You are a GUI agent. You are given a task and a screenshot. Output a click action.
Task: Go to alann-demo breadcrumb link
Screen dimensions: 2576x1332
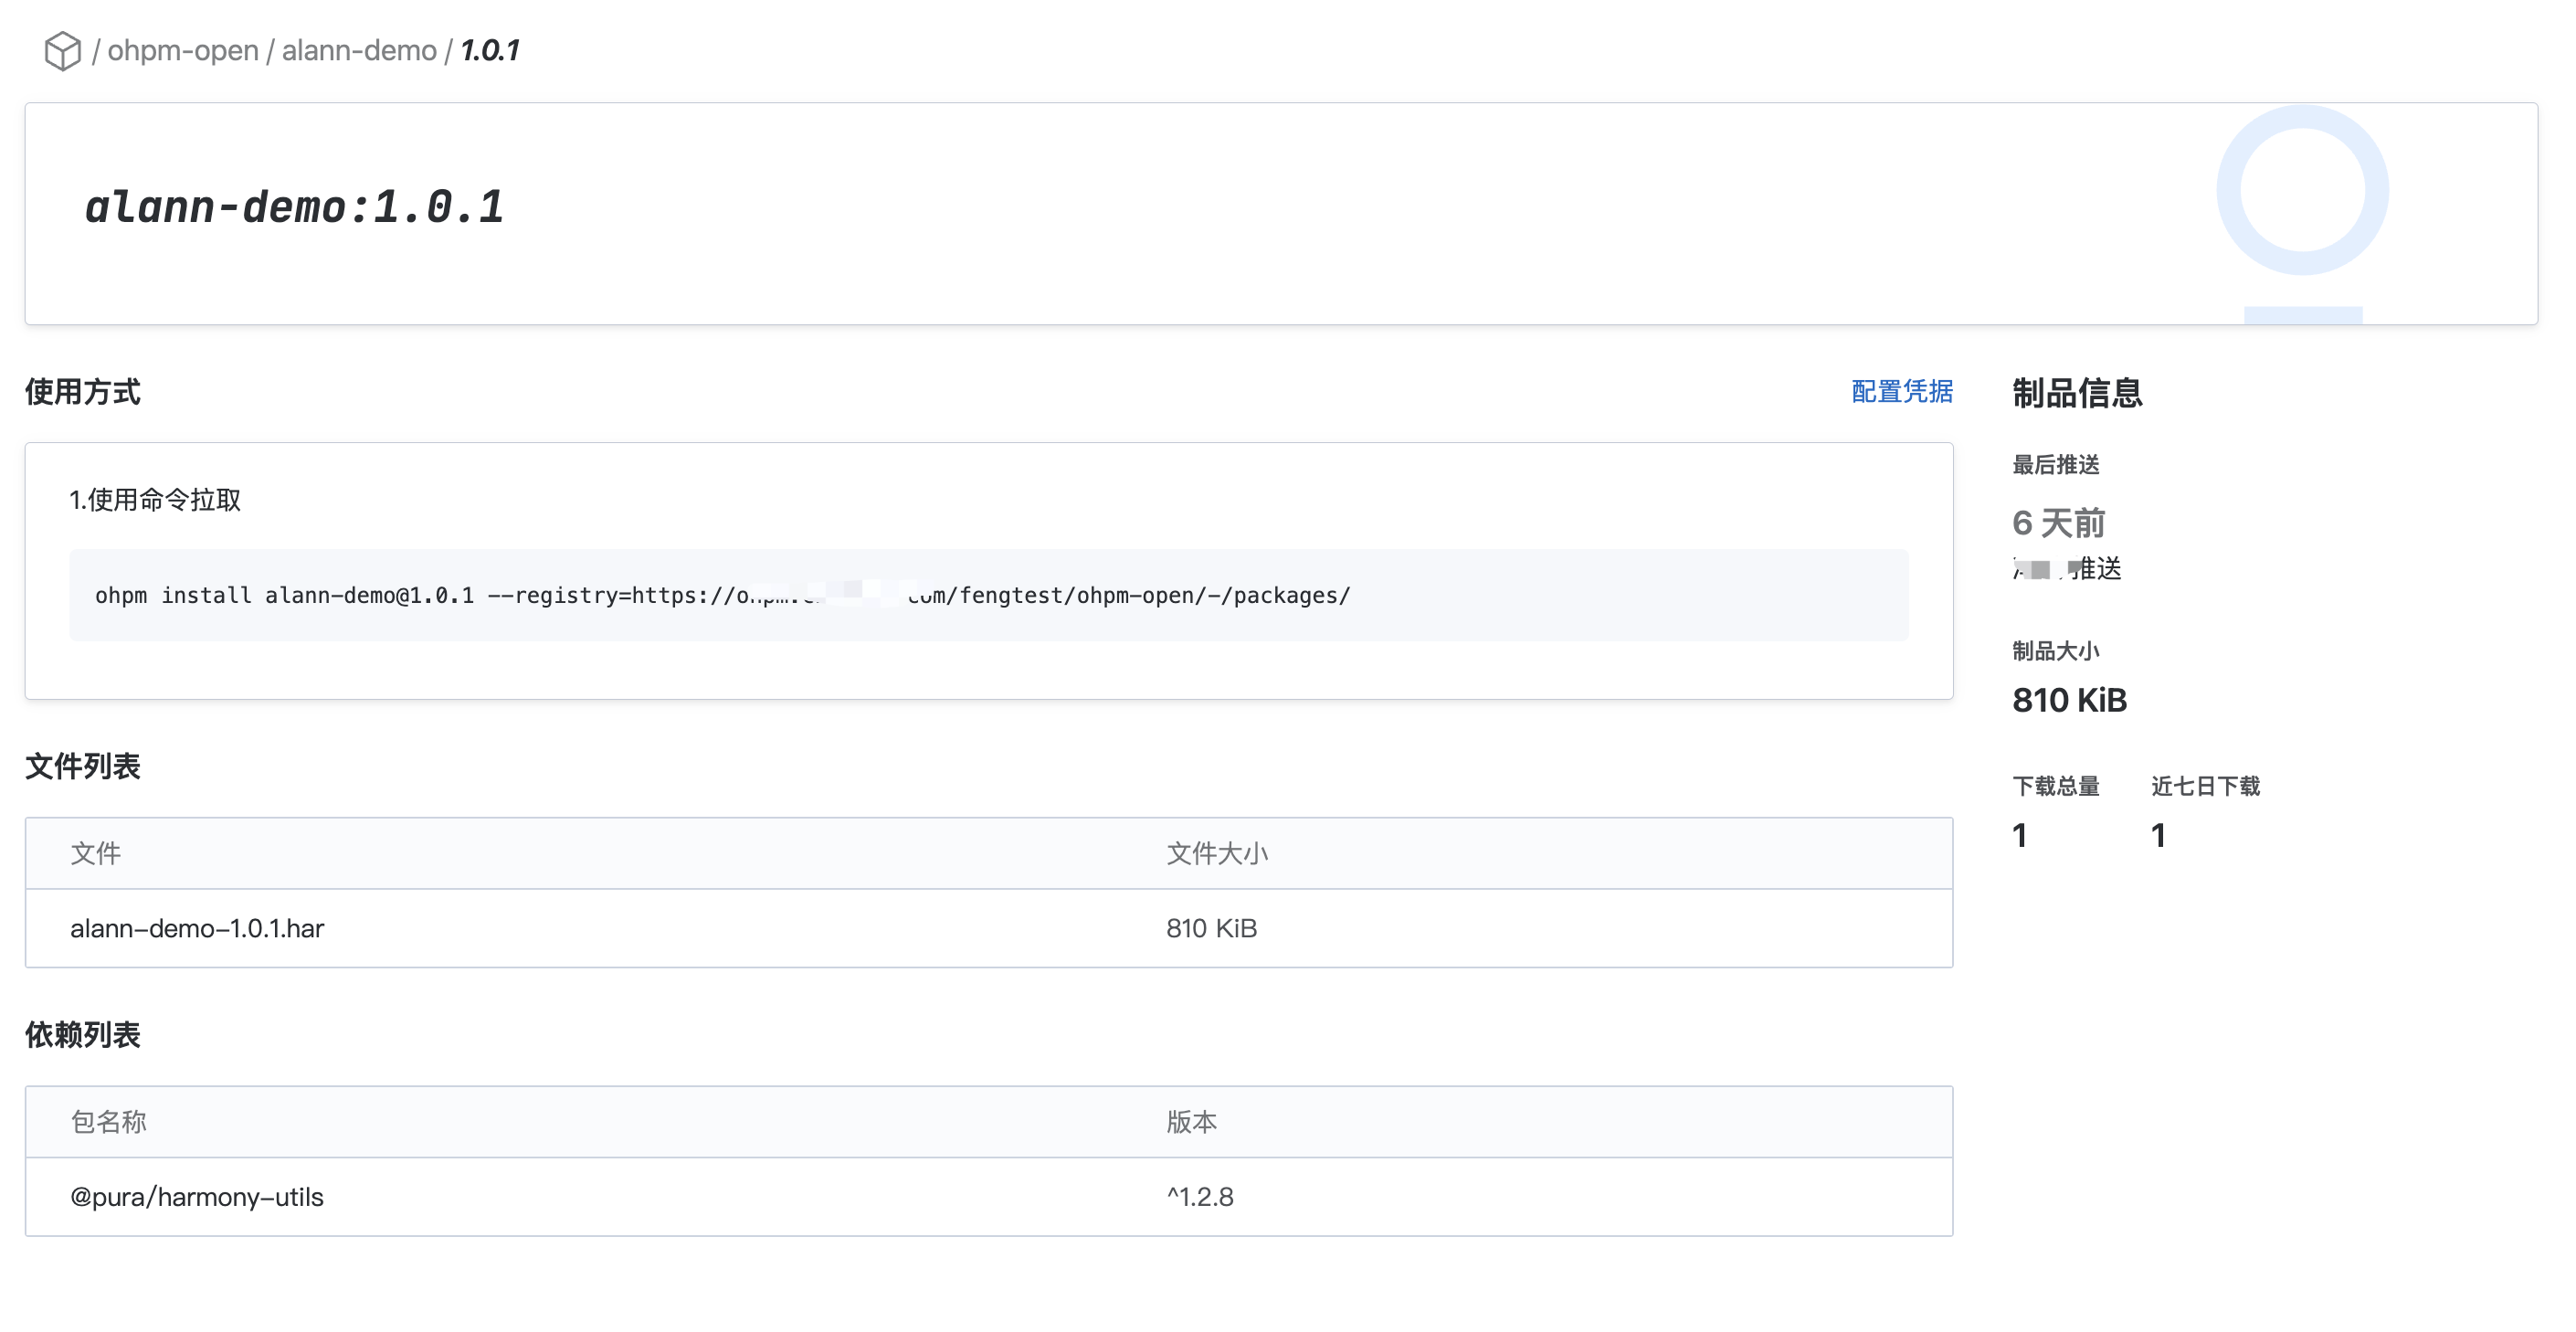tap(359, 50)
